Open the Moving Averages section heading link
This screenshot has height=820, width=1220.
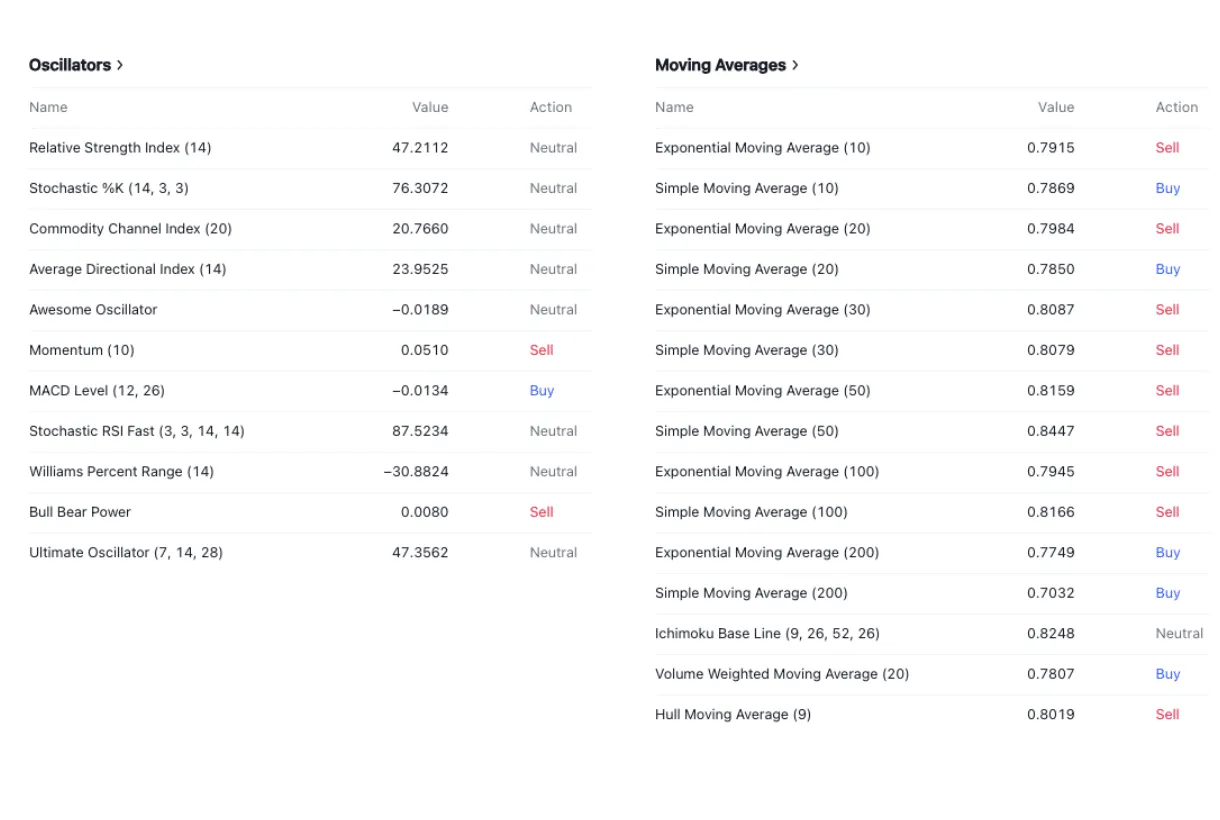coord(720,65)
